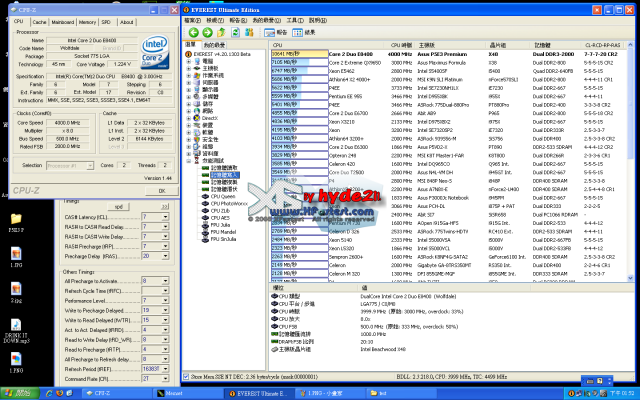Image resolution: width=640 pixels, height=400 pixels.
Task: Switch to EVEREST Ultimate Edition taskbar button
Action: pyautogui.click(x=259, y=393)
